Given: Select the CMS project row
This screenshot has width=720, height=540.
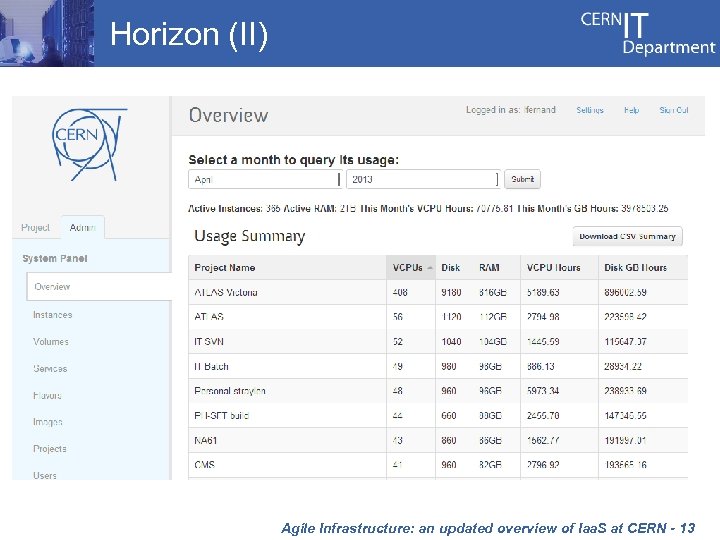Looking at the screenshot, I should point(438,465).
